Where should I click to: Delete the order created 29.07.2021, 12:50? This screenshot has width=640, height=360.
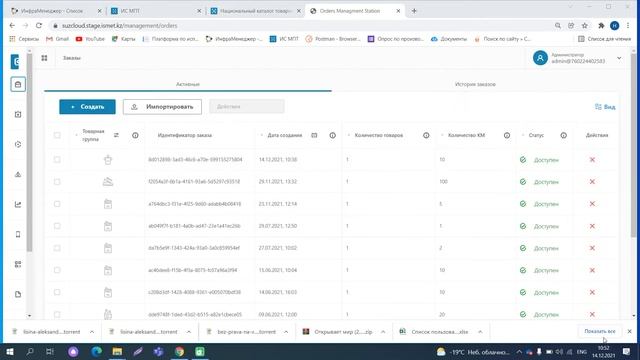(592, 226)
